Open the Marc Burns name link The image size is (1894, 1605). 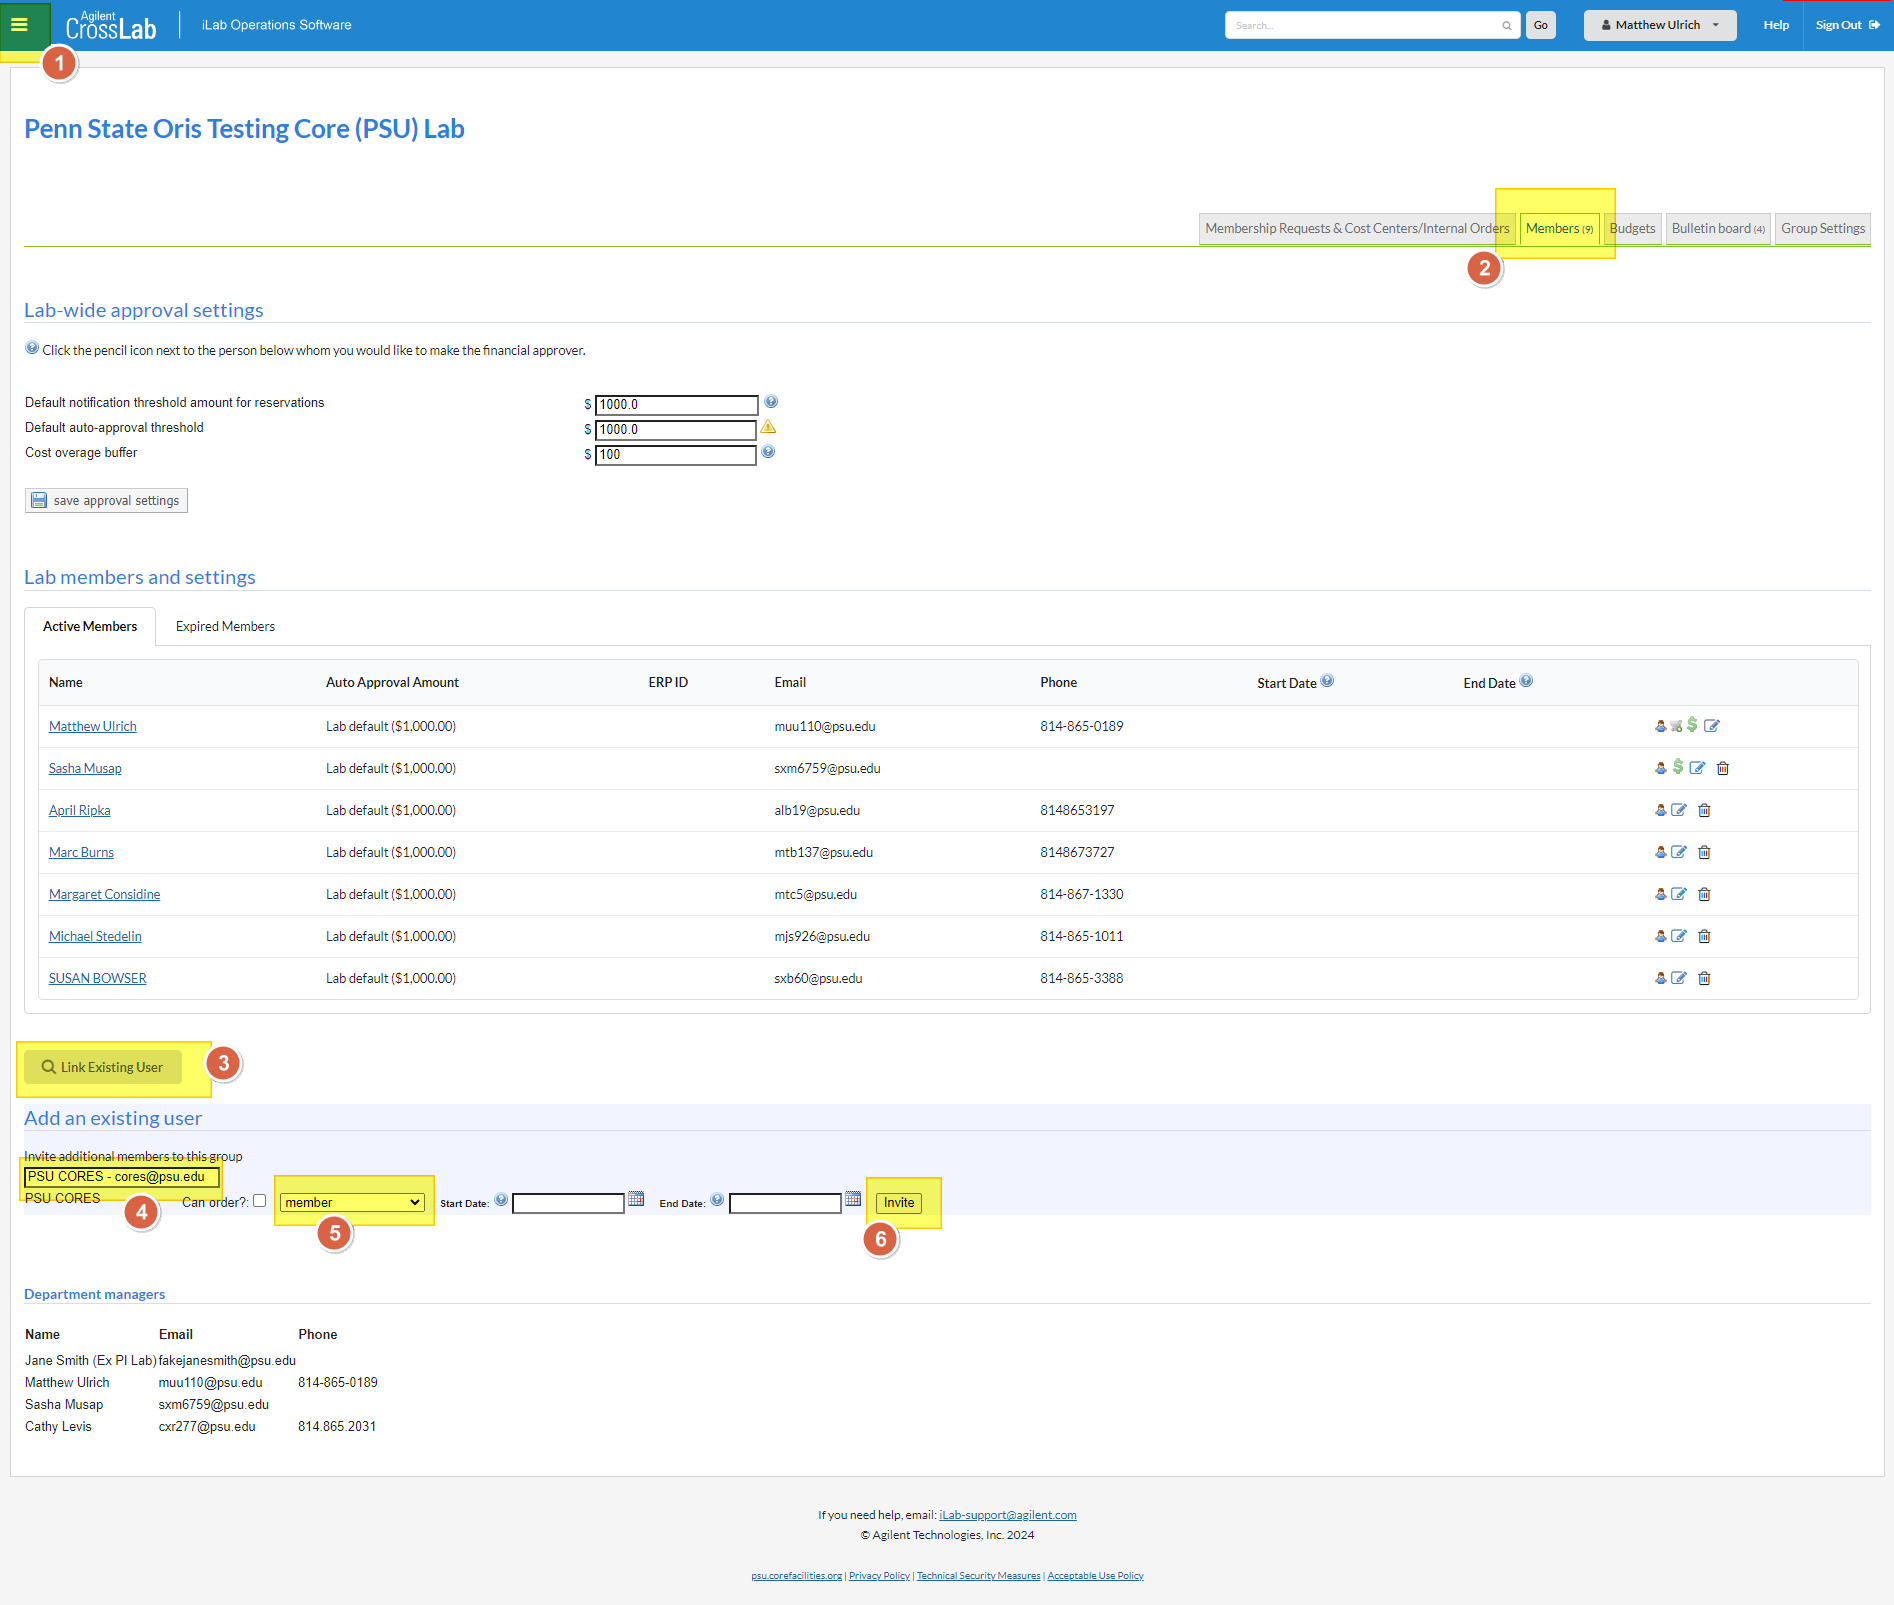(81, 853)
